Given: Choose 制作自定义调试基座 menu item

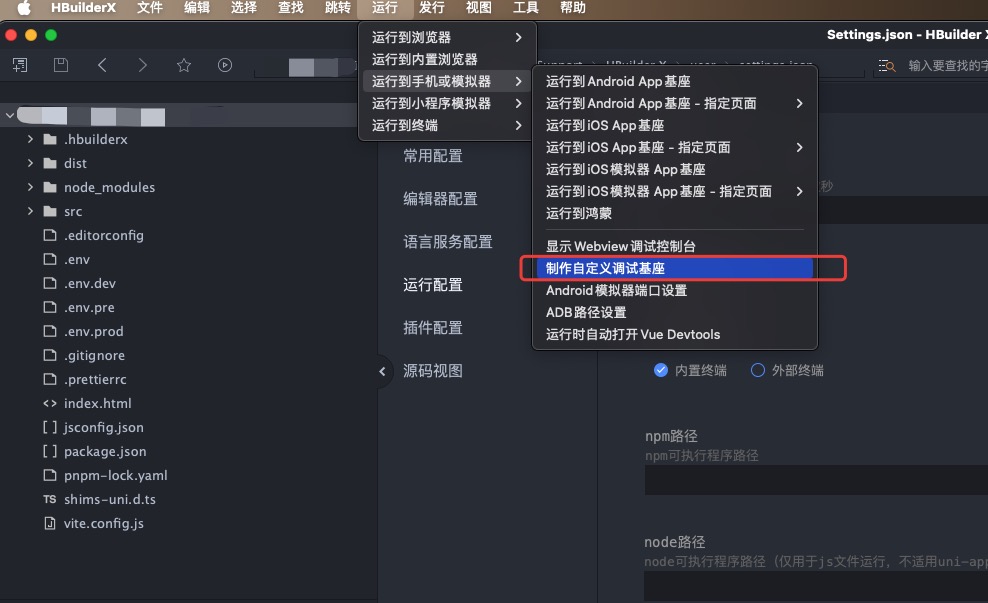Looking at the screenshot, I should tap(674, 268).
